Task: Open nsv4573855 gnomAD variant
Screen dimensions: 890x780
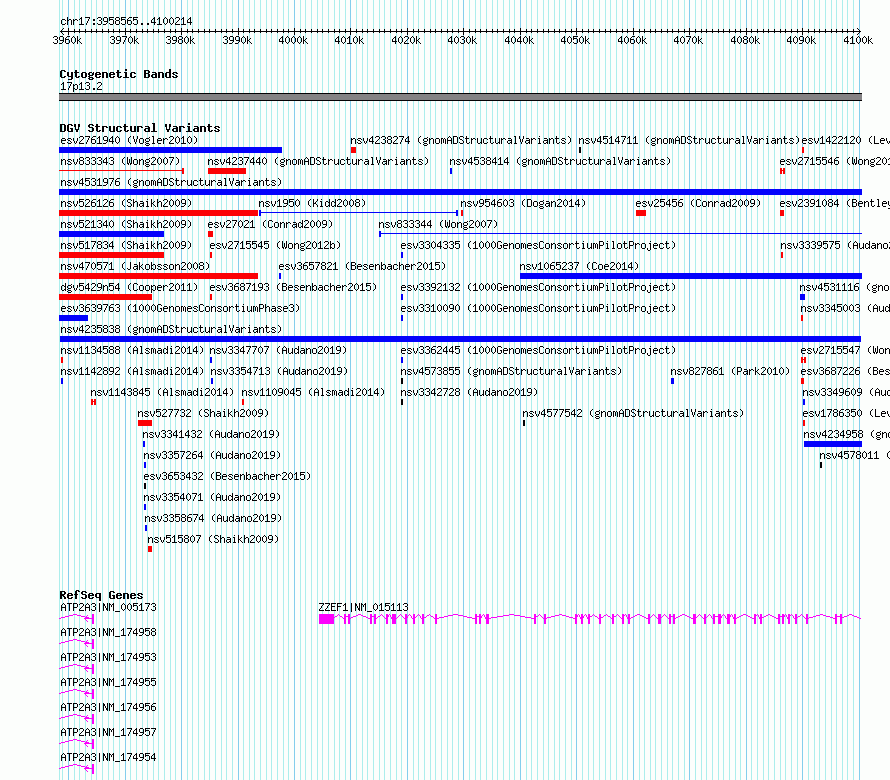Action: click(x=511, y=371)
